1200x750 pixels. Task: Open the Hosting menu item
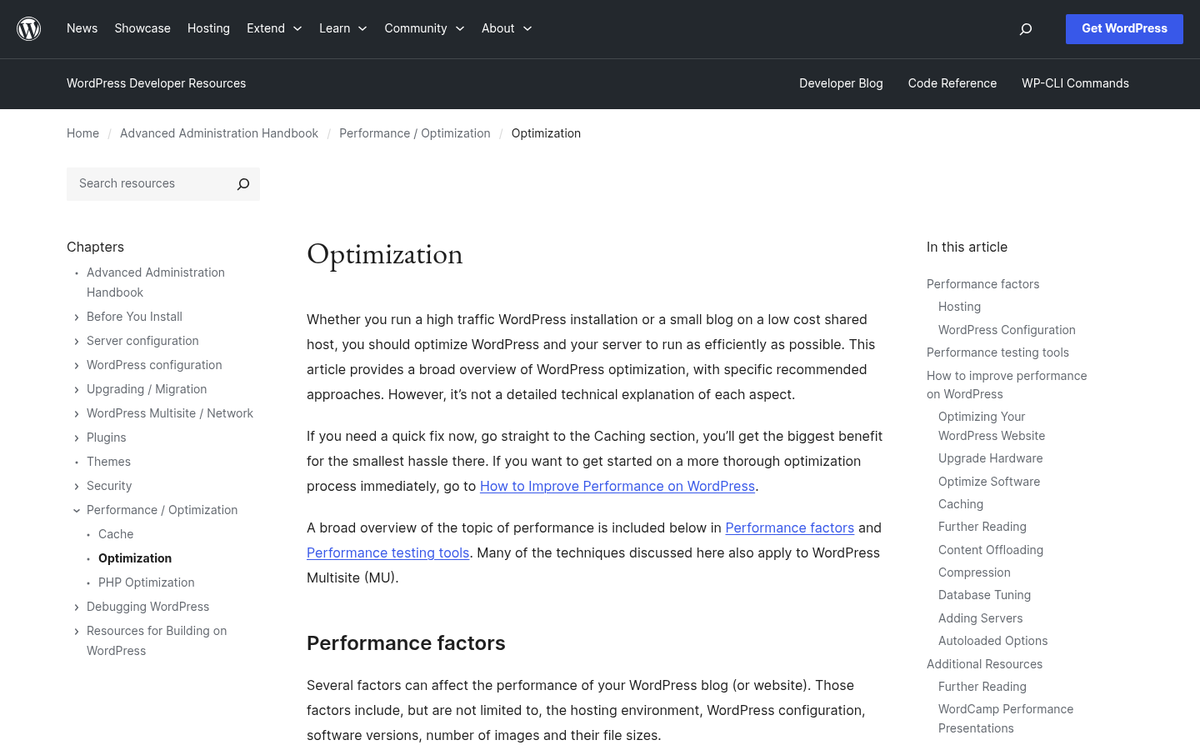point(208,28)
